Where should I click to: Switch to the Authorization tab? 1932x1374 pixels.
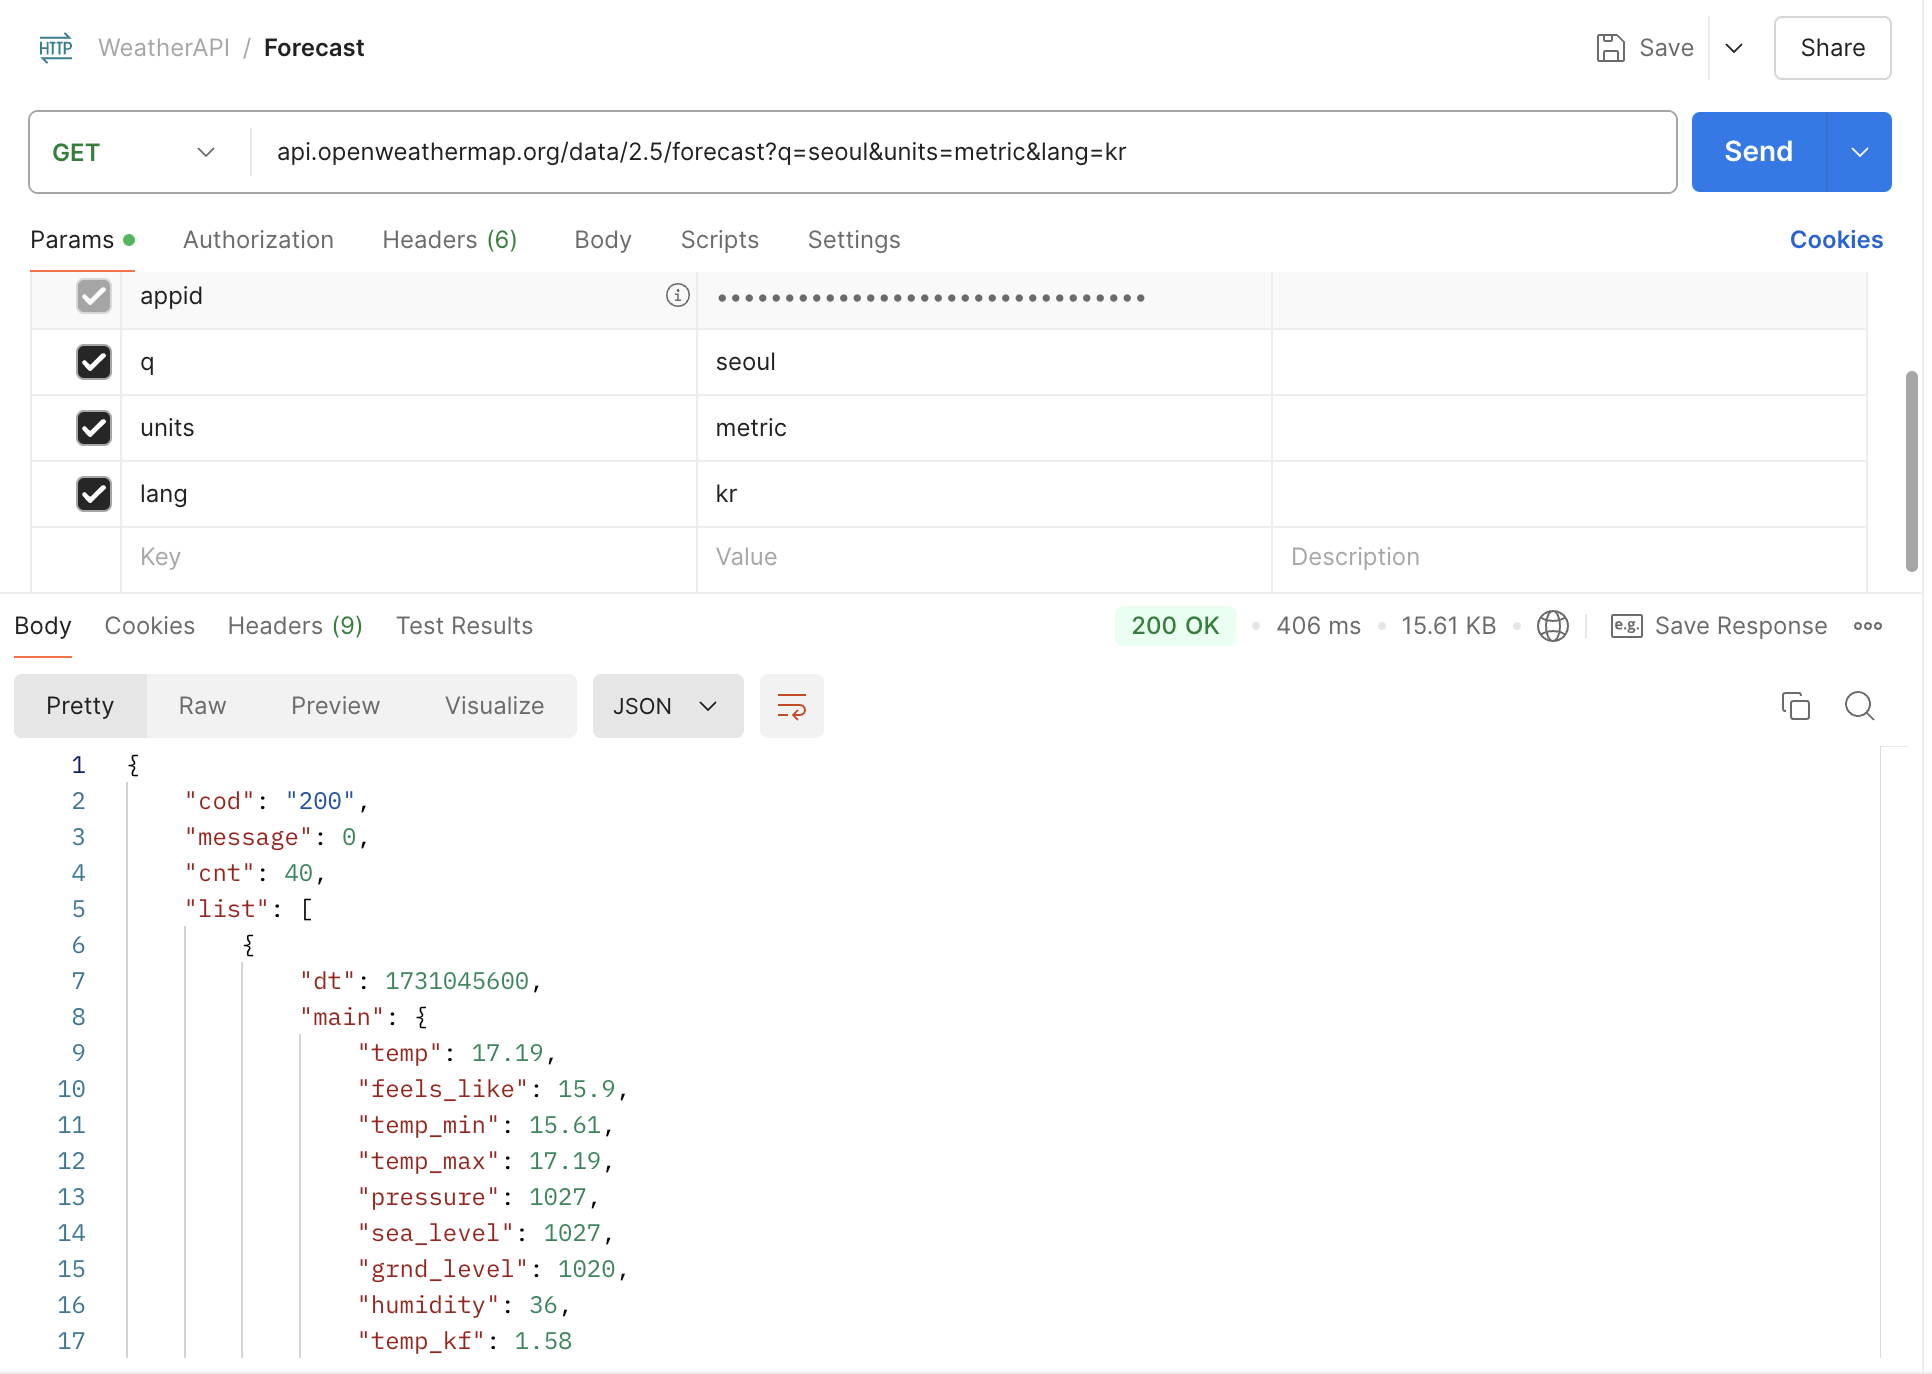click(x=258, y=240)
